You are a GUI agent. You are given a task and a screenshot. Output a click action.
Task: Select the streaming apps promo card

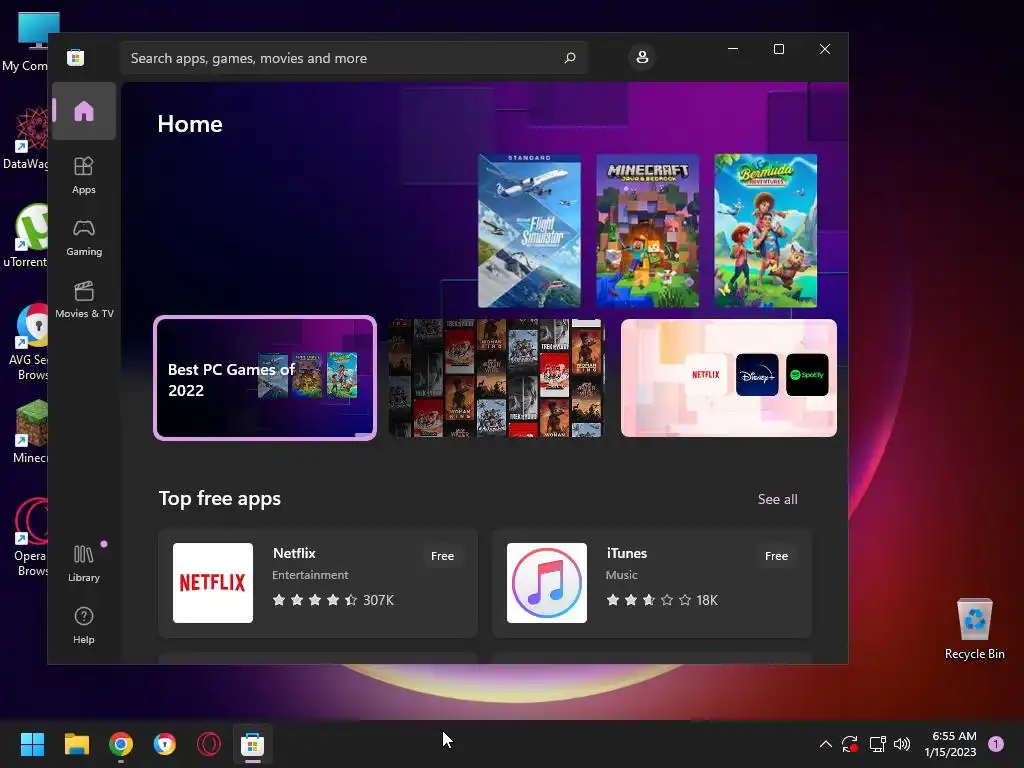(729, 378)
